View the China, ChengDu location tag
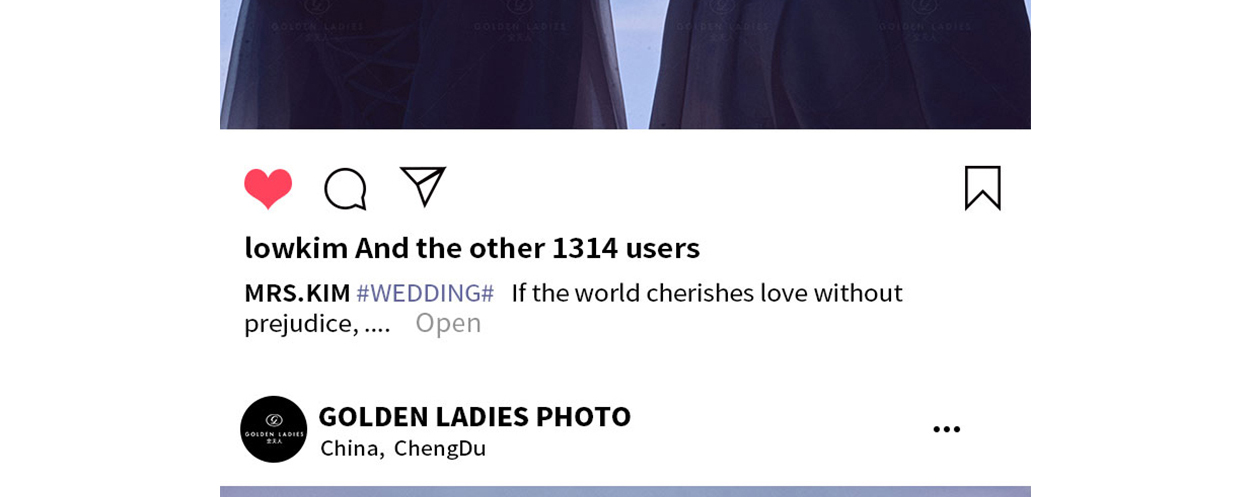 click(403, 448)
